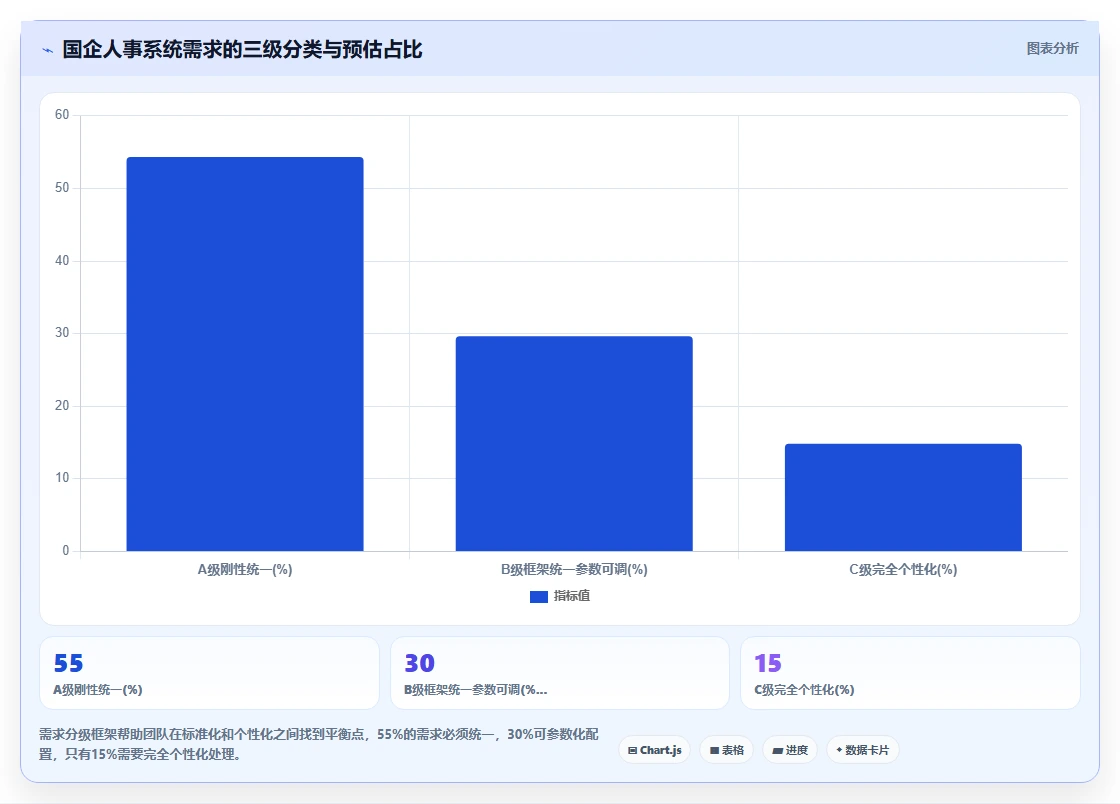The width and height of the screenshot is (1120, 804).
Task: Click x-axis label B级框架统一—参数可调(%)
Action: pos(574,570)
